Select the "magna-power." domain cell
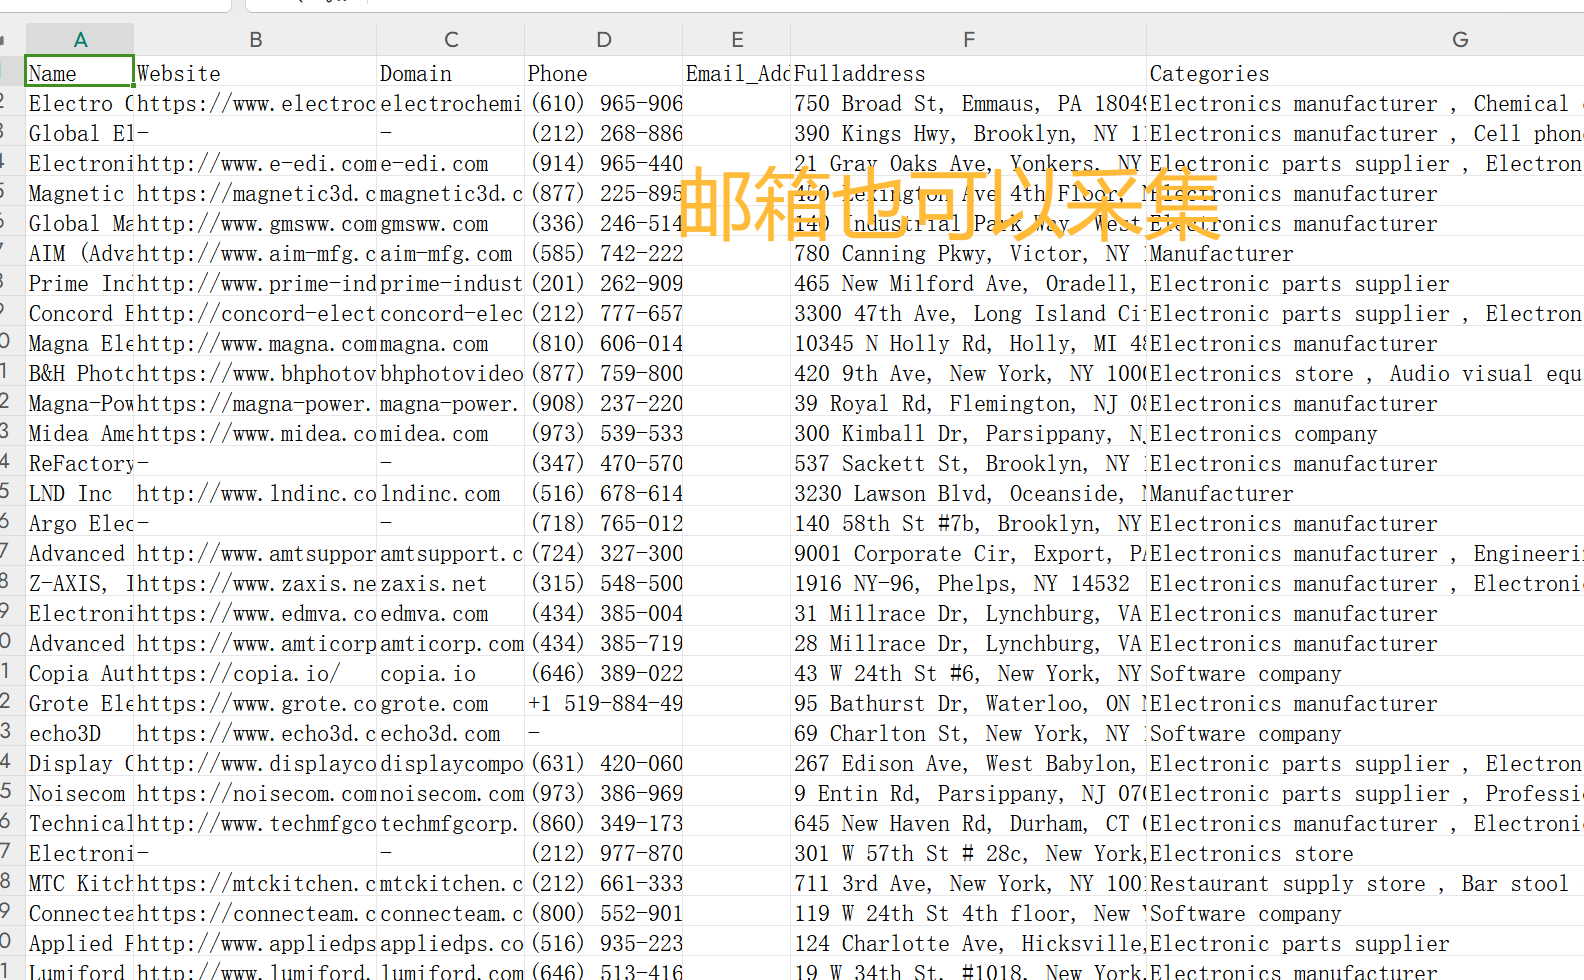 [x=451, y=403]
